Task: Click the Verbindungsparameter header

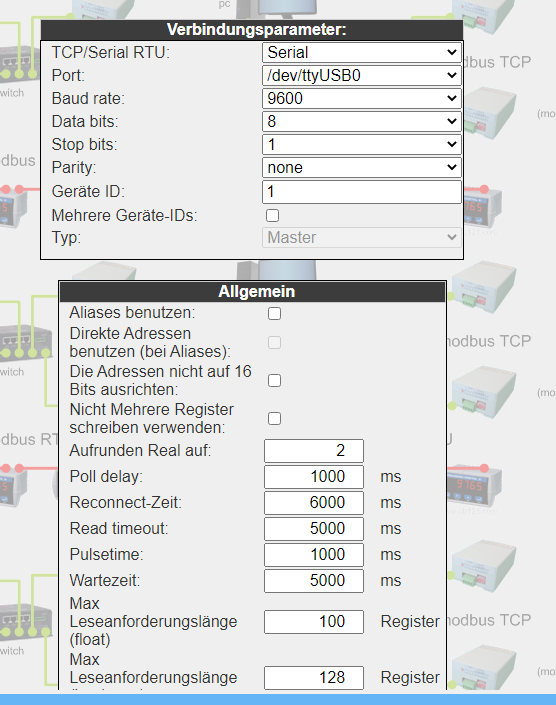Action: [x=252, y=30]
